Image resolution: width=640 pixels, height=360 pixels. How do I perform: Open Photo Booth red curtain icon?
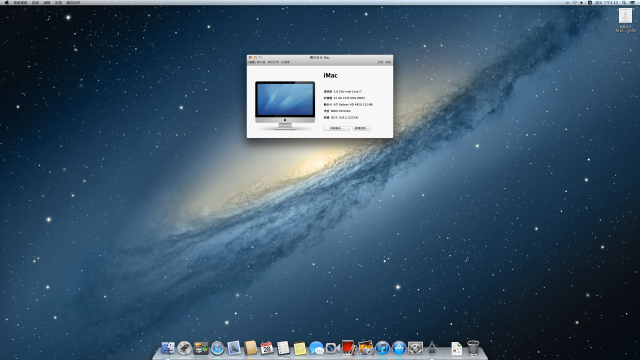[x=349, y=348]
